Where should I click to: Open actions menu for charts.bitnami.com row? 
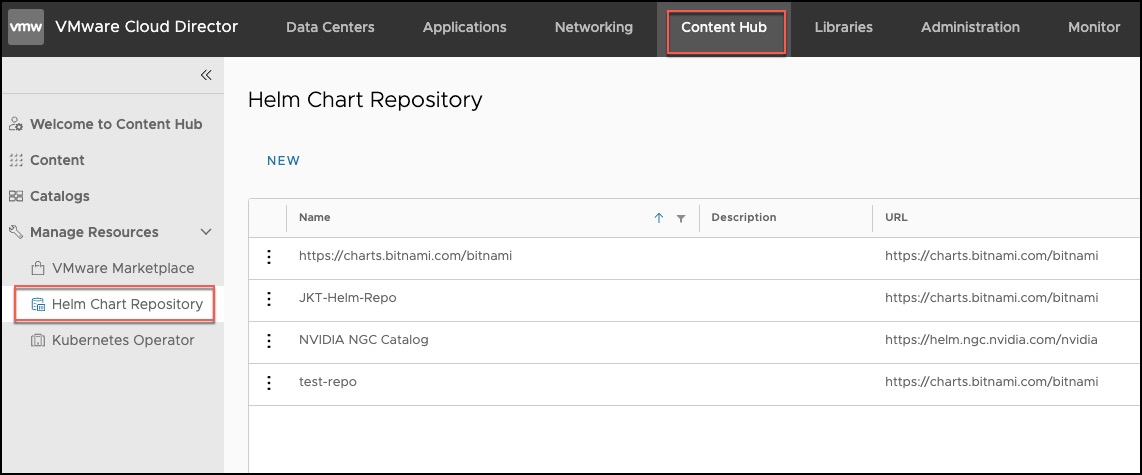[x=268, y=257]
